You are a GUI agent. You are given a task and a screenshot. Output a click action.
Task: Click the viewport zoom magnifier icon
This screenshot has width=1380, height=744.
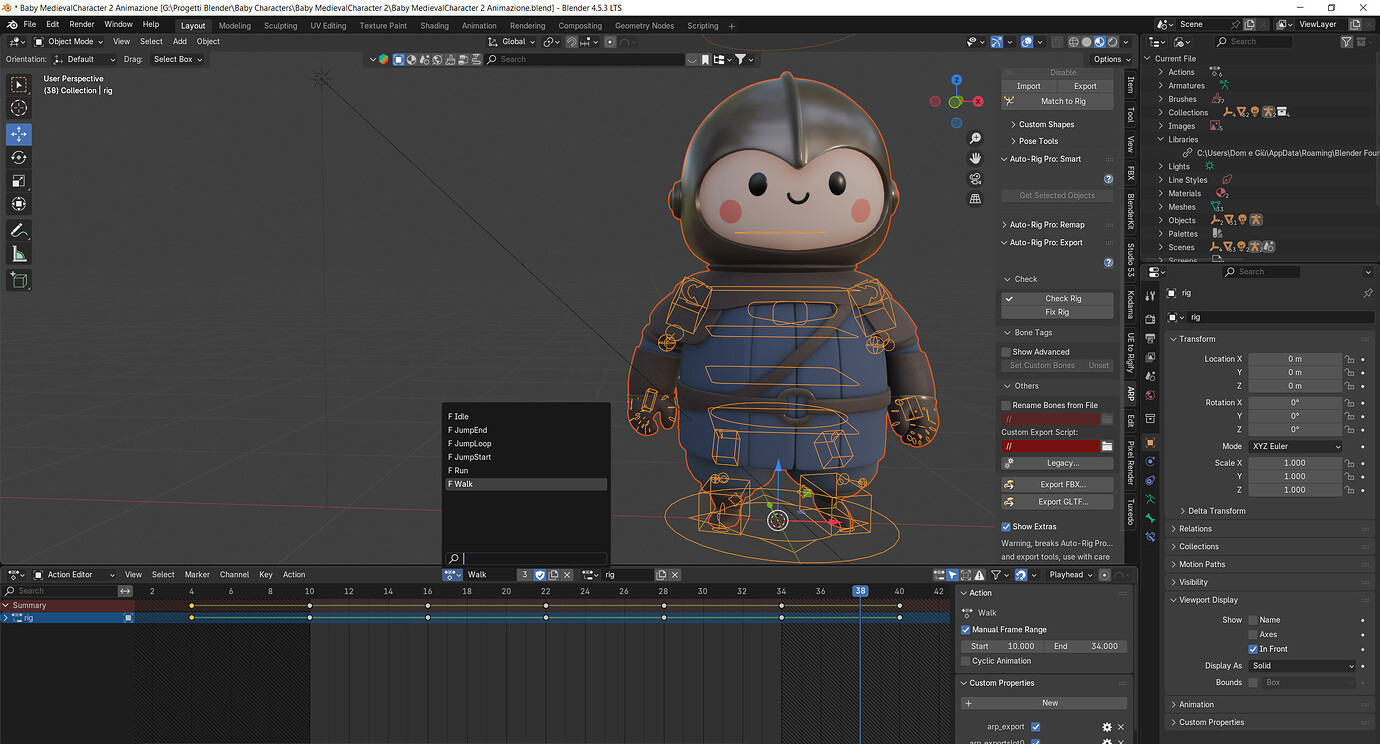coord(975,139)
